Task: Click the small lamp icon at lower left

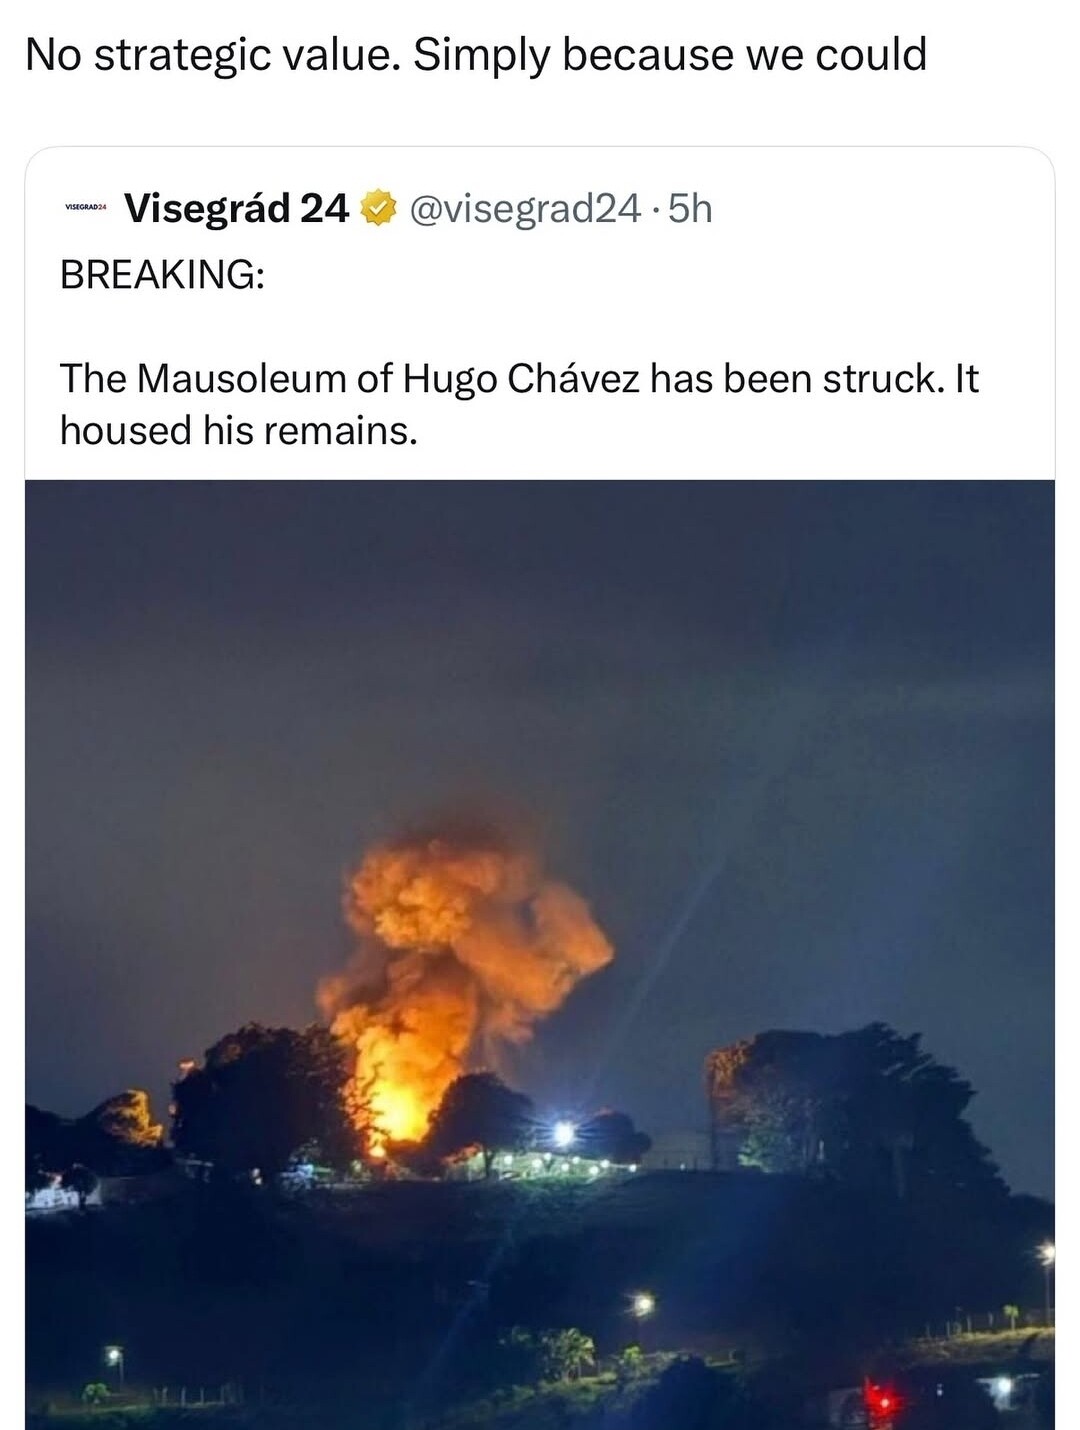Action: (x=113, y=1357)
